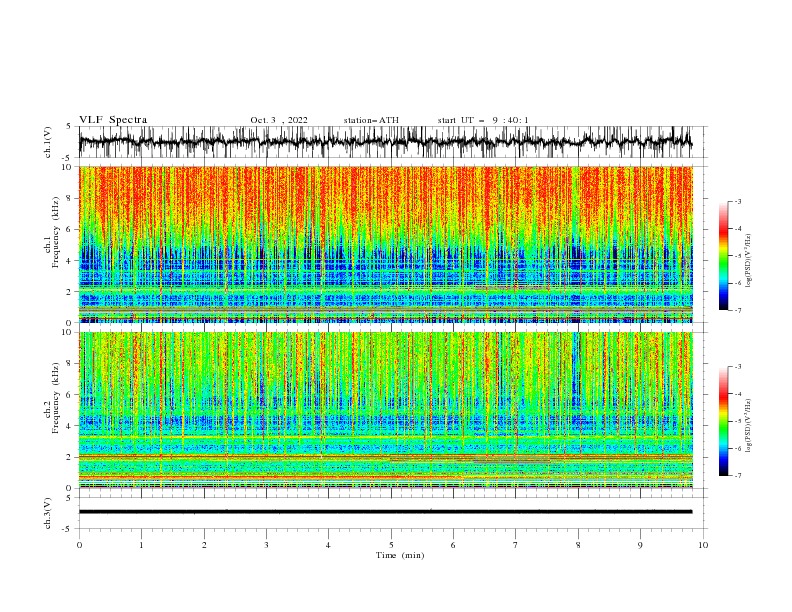Screen dimensions: 792x612
Task: Click the "-5" tick on ch.1 colorbar
Action: click(x=737, y=256)
